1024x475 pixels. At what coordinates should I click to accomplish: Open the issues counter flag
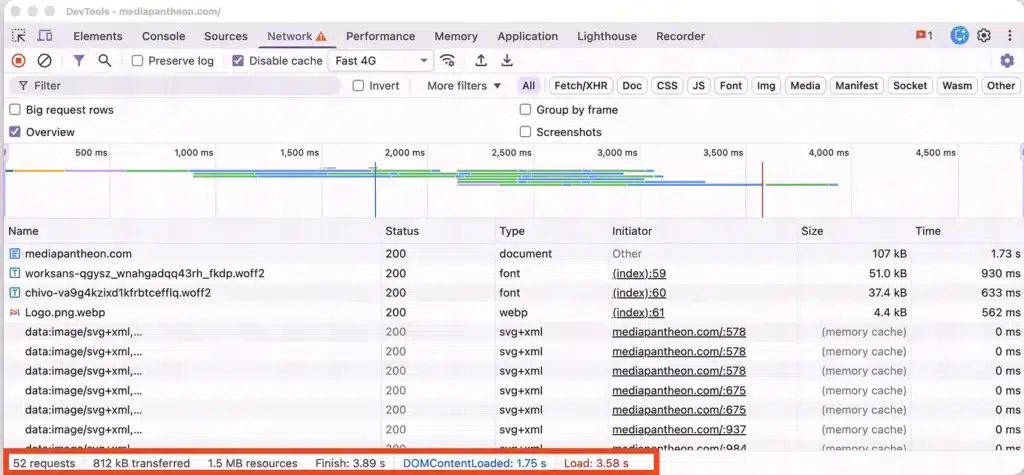click(x=924, y=36)
